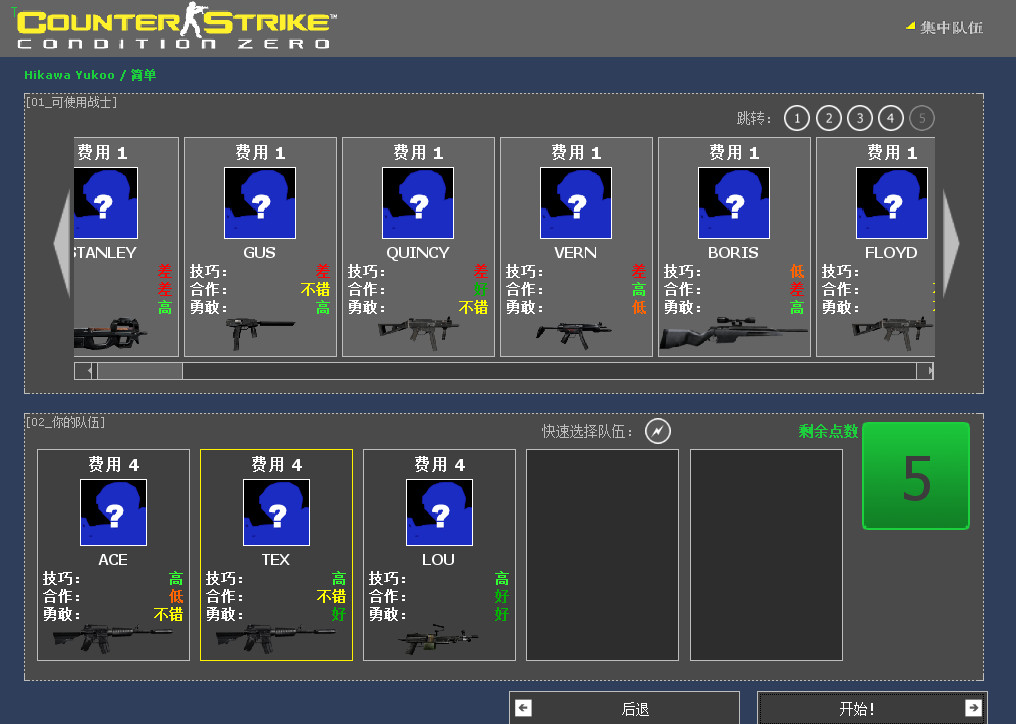This screenshot has width=1016, height=724.
Task: Select recruit GUS's portrait
Action: pyautogui.click(x=260, y=202)
